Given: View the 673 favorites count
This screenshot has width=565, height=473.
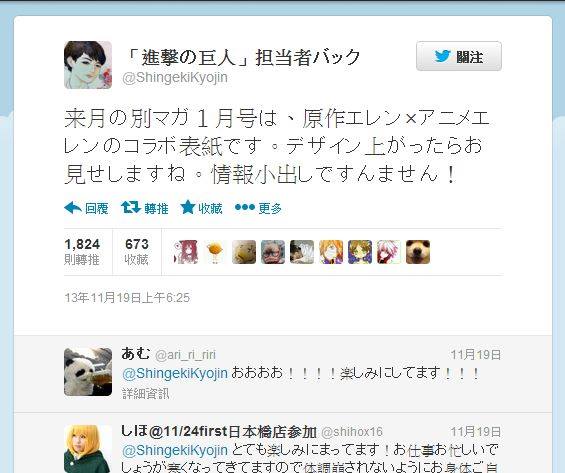Looking at the screenshot, I should 137,251.
